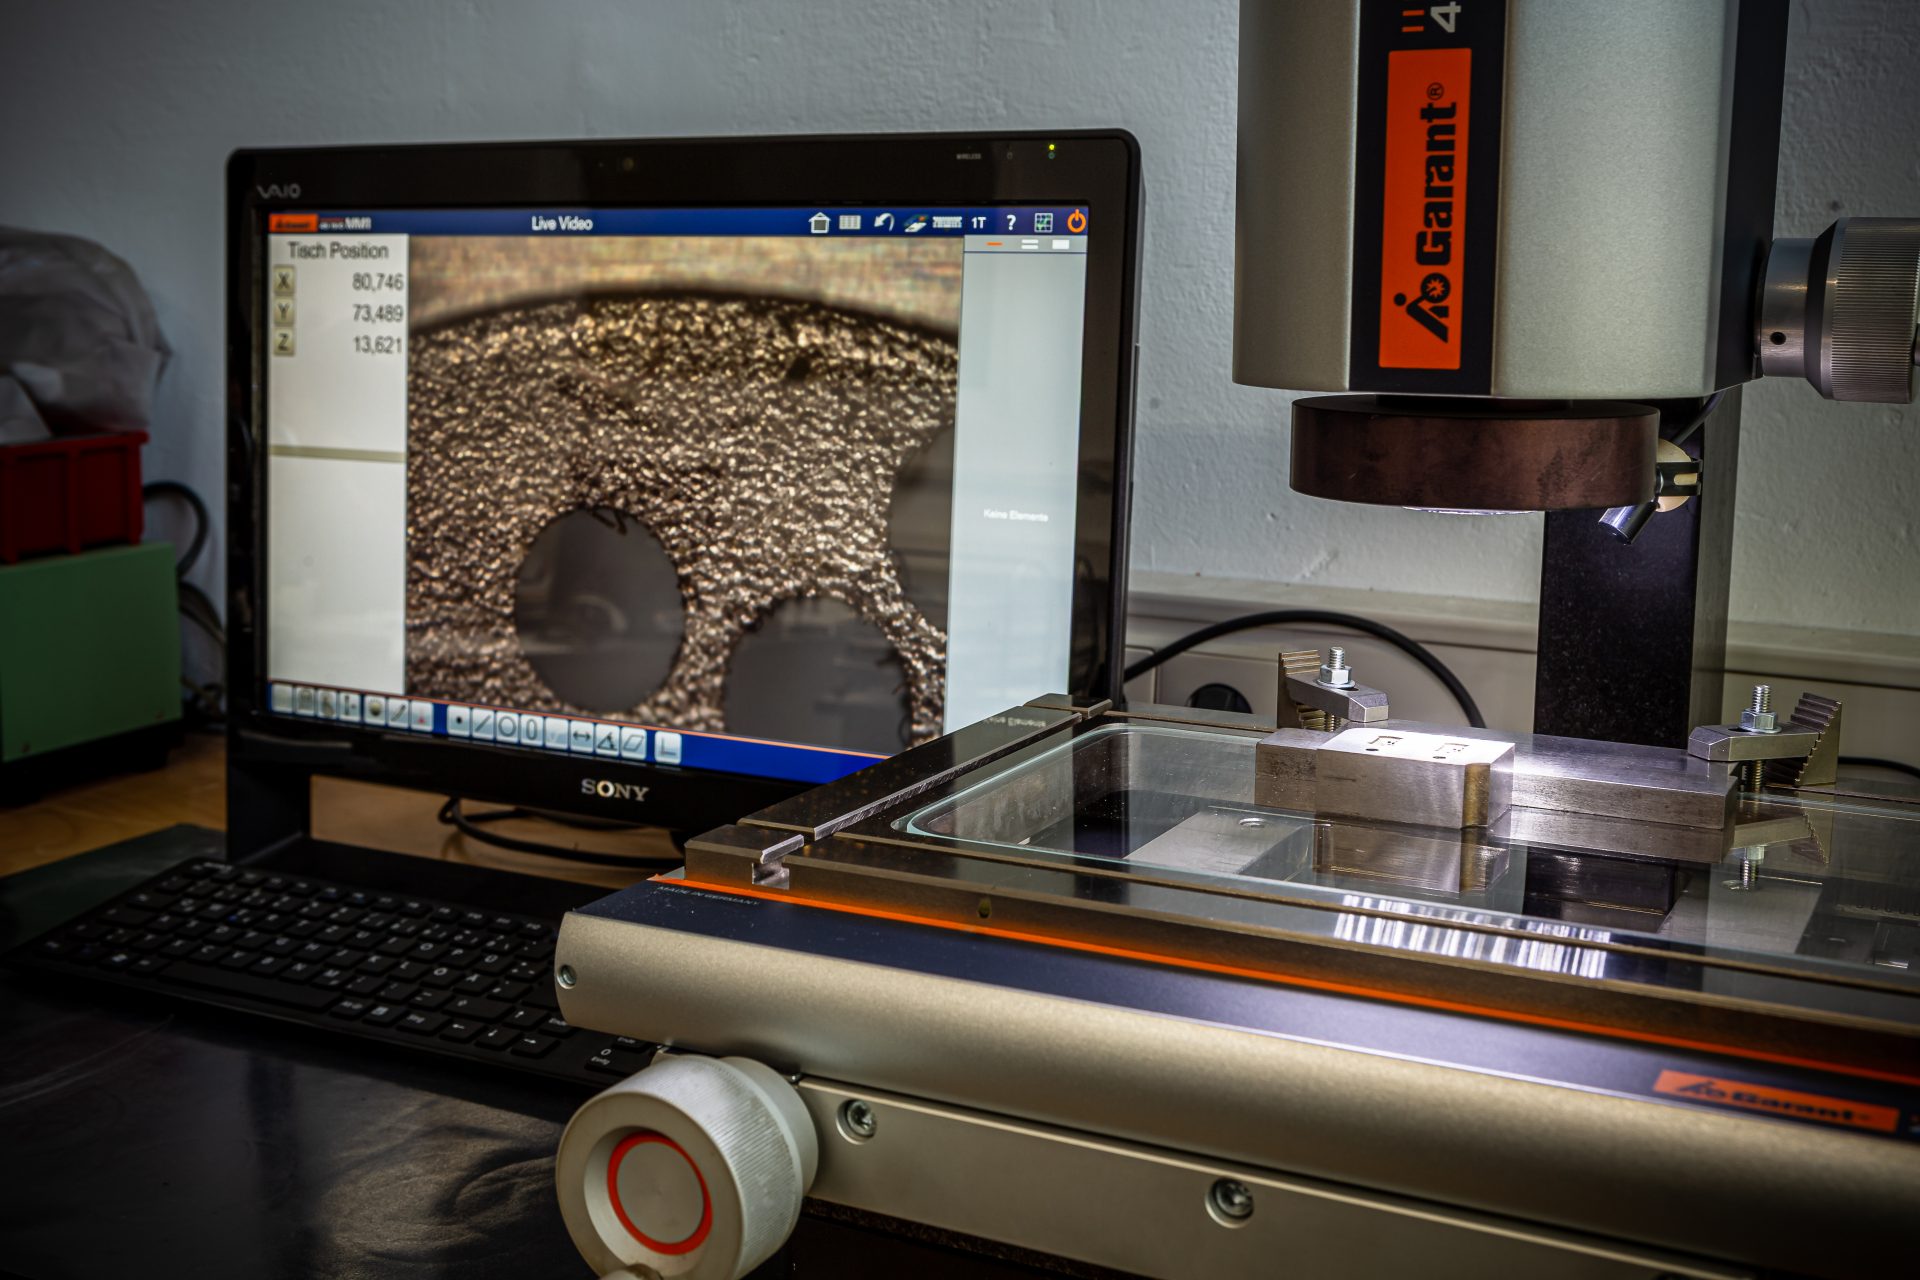Click the red triangle icon in bottom toolbar
Viewport: 1920px width, 1280px height.
[x=421, y=717]
